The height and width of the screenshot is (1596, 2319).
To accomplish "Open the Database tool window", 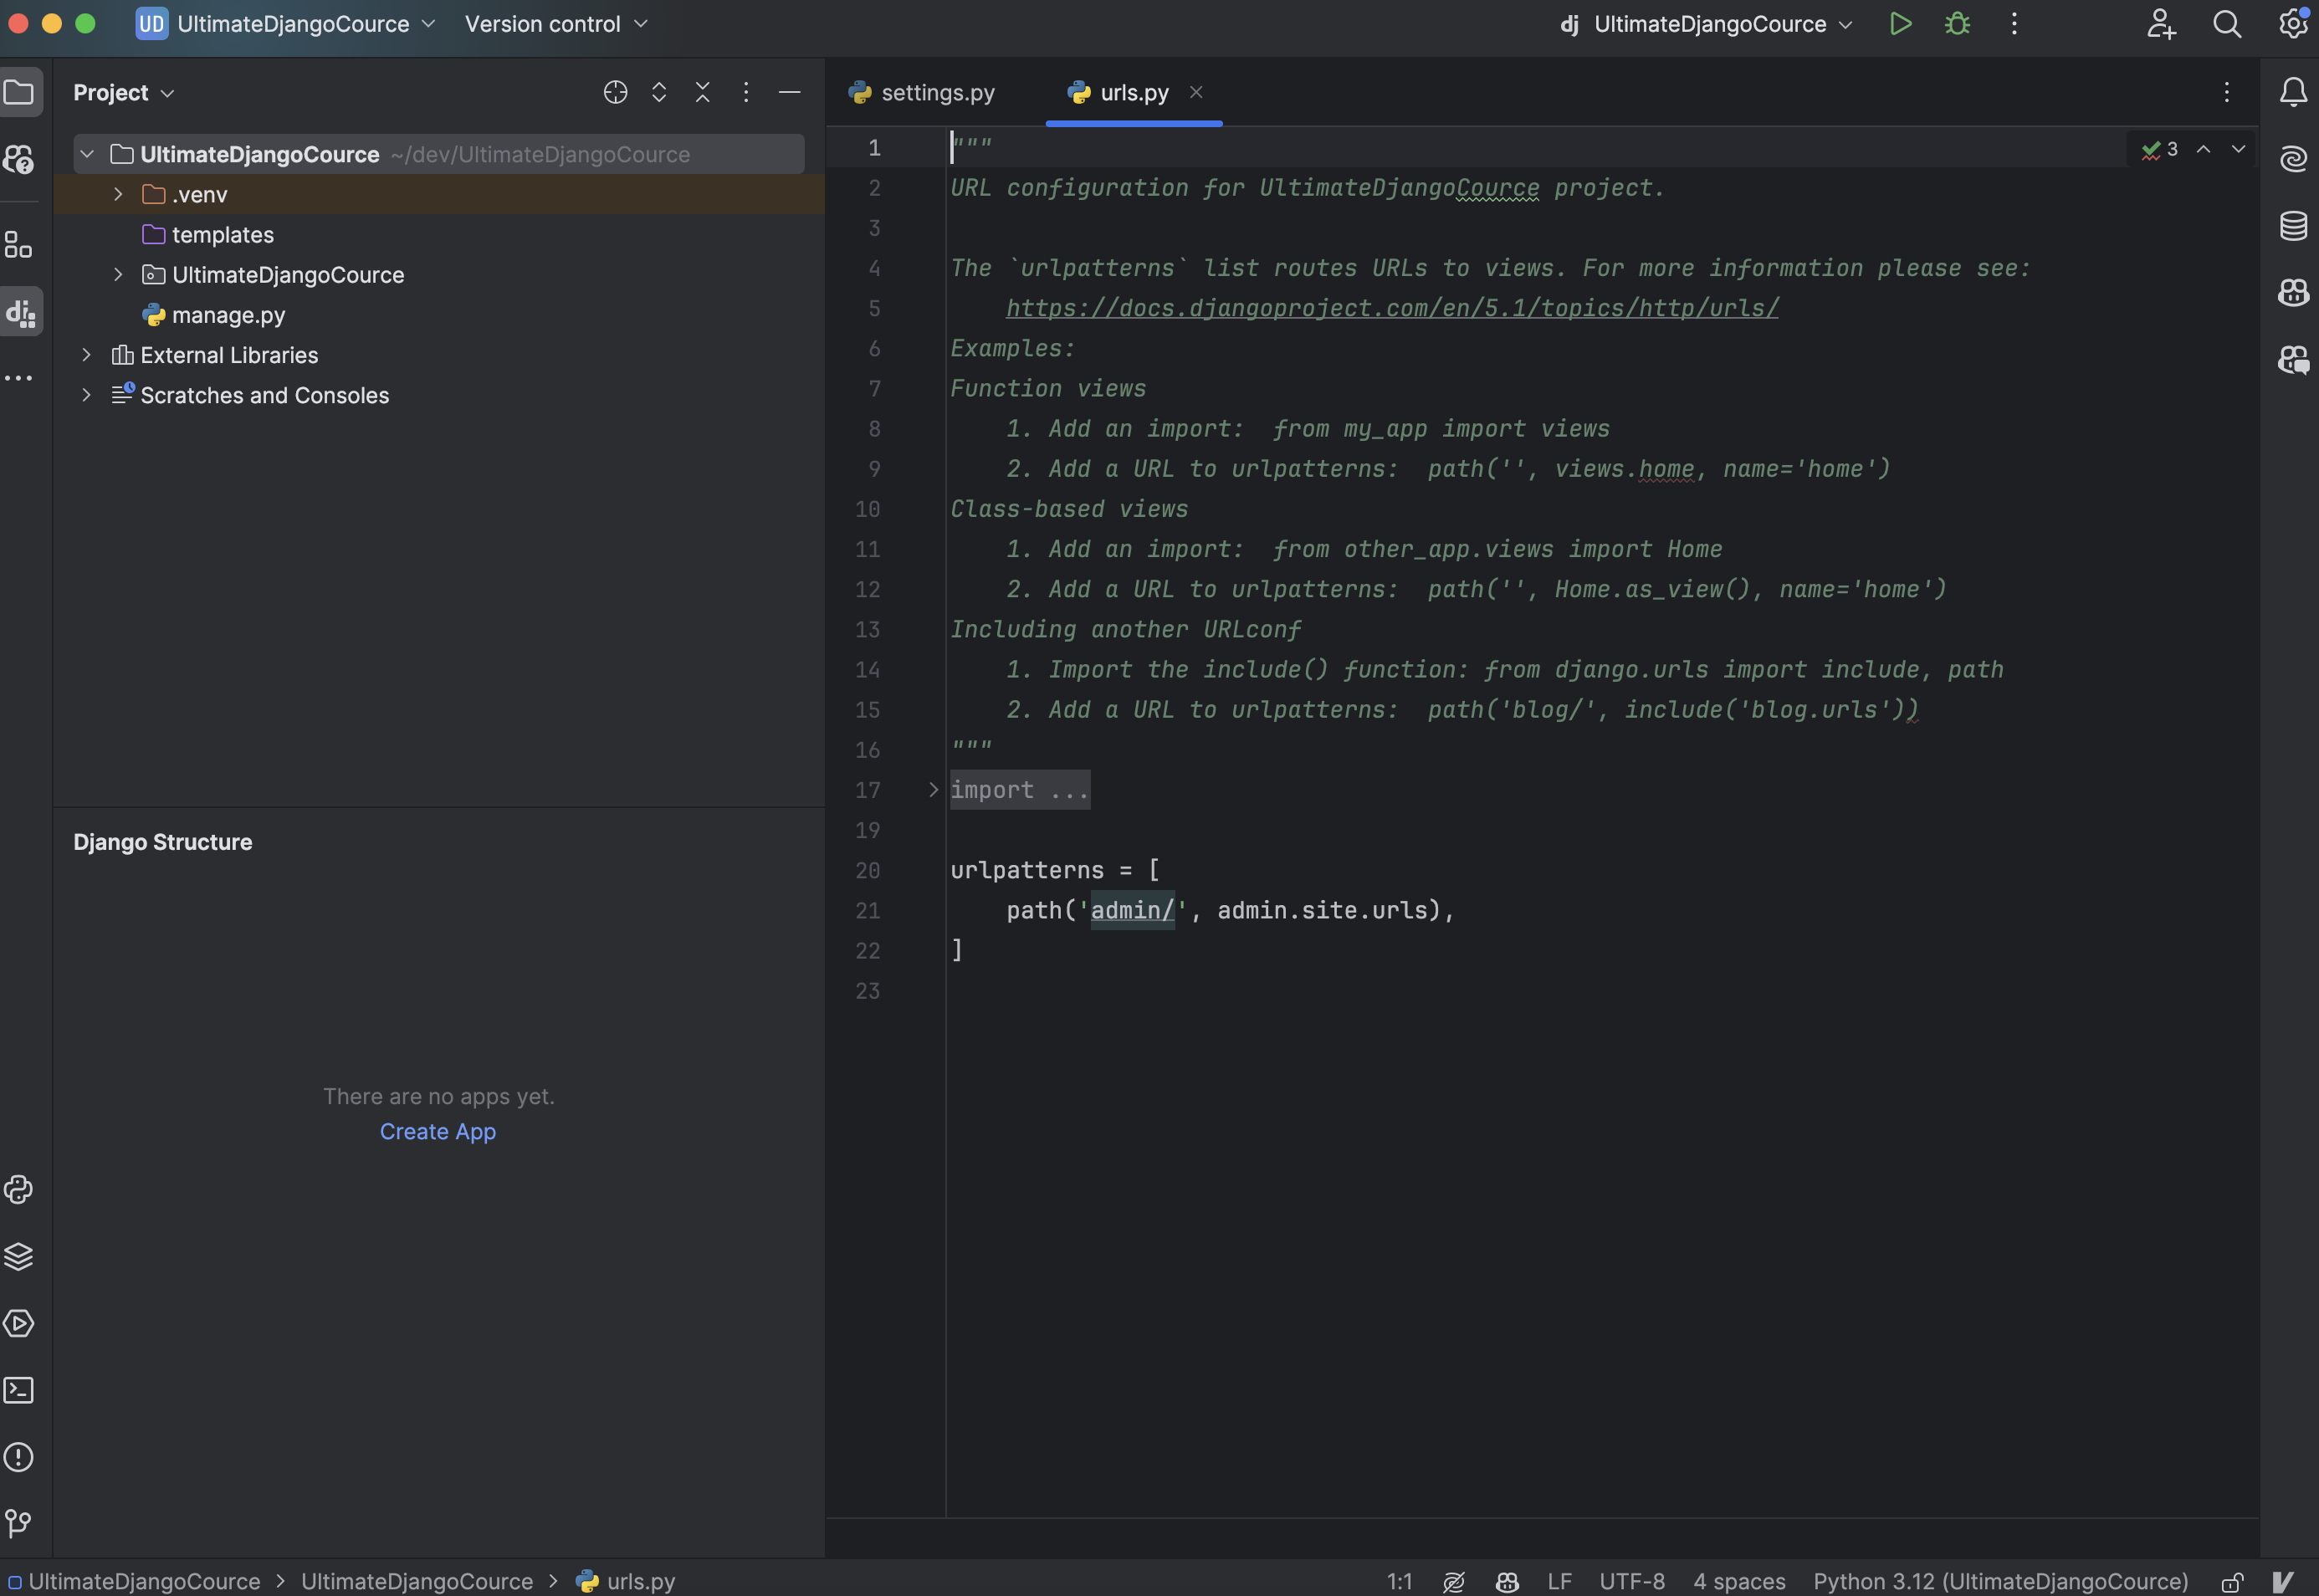I will tap(2293, 226).
